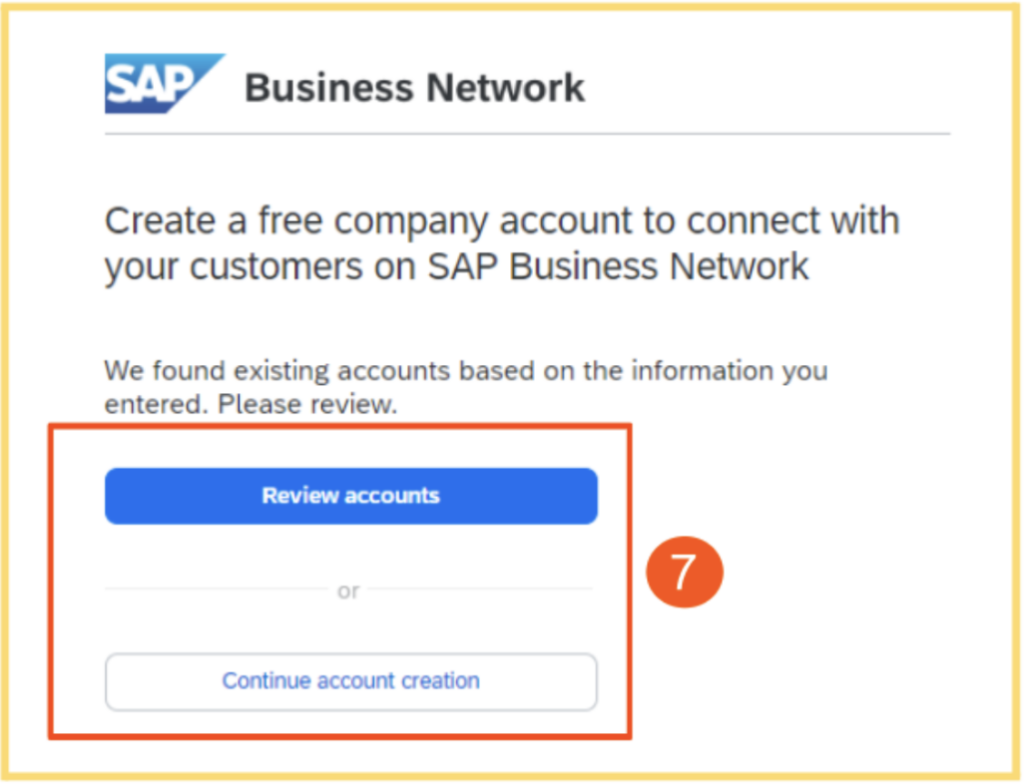The height and width of the screenshot is (784, 1024).
Task: Click the orange step 7 badge
Action: pyautogui.click(x=684, y=572)
